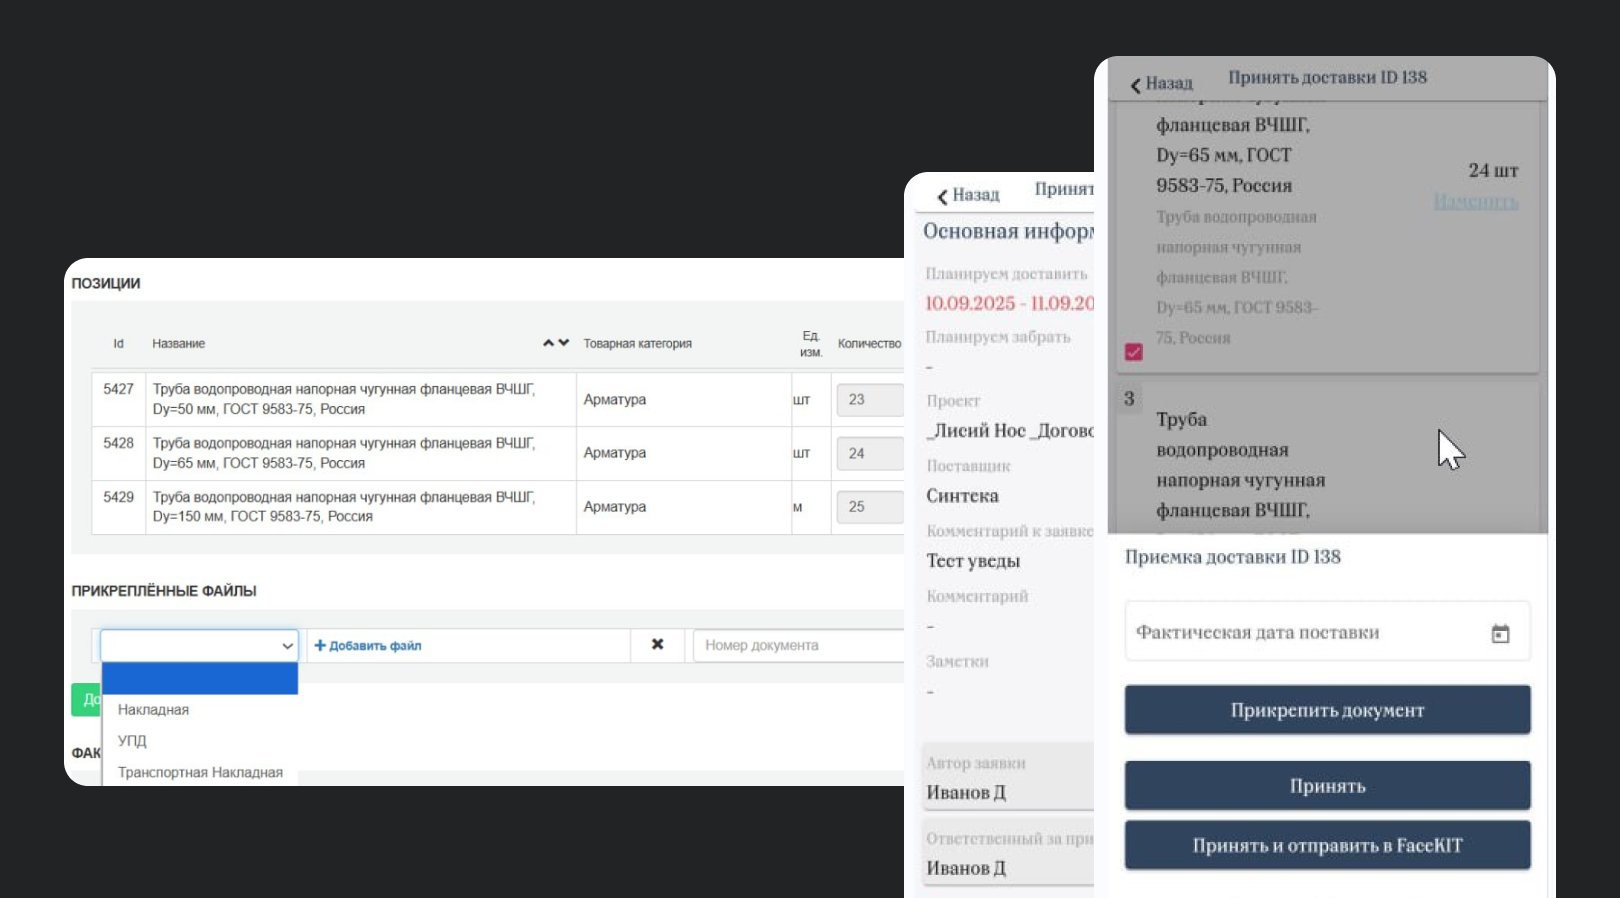
Task: Click the Изменить link next to 24 шт
Action: tap(1475, 202)
